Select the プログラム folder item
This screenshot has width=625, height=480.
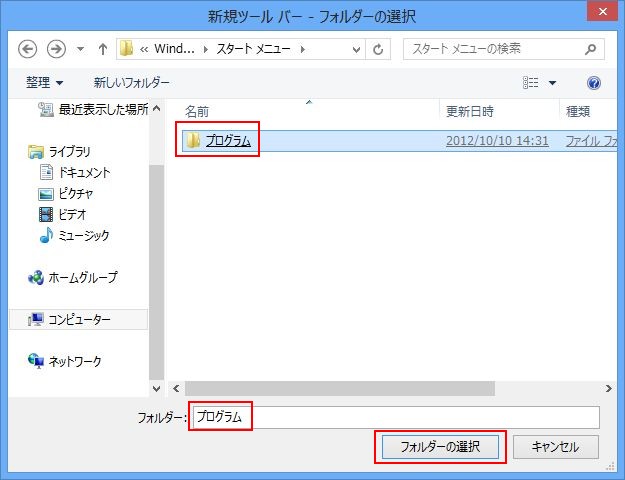click(228, 141)
